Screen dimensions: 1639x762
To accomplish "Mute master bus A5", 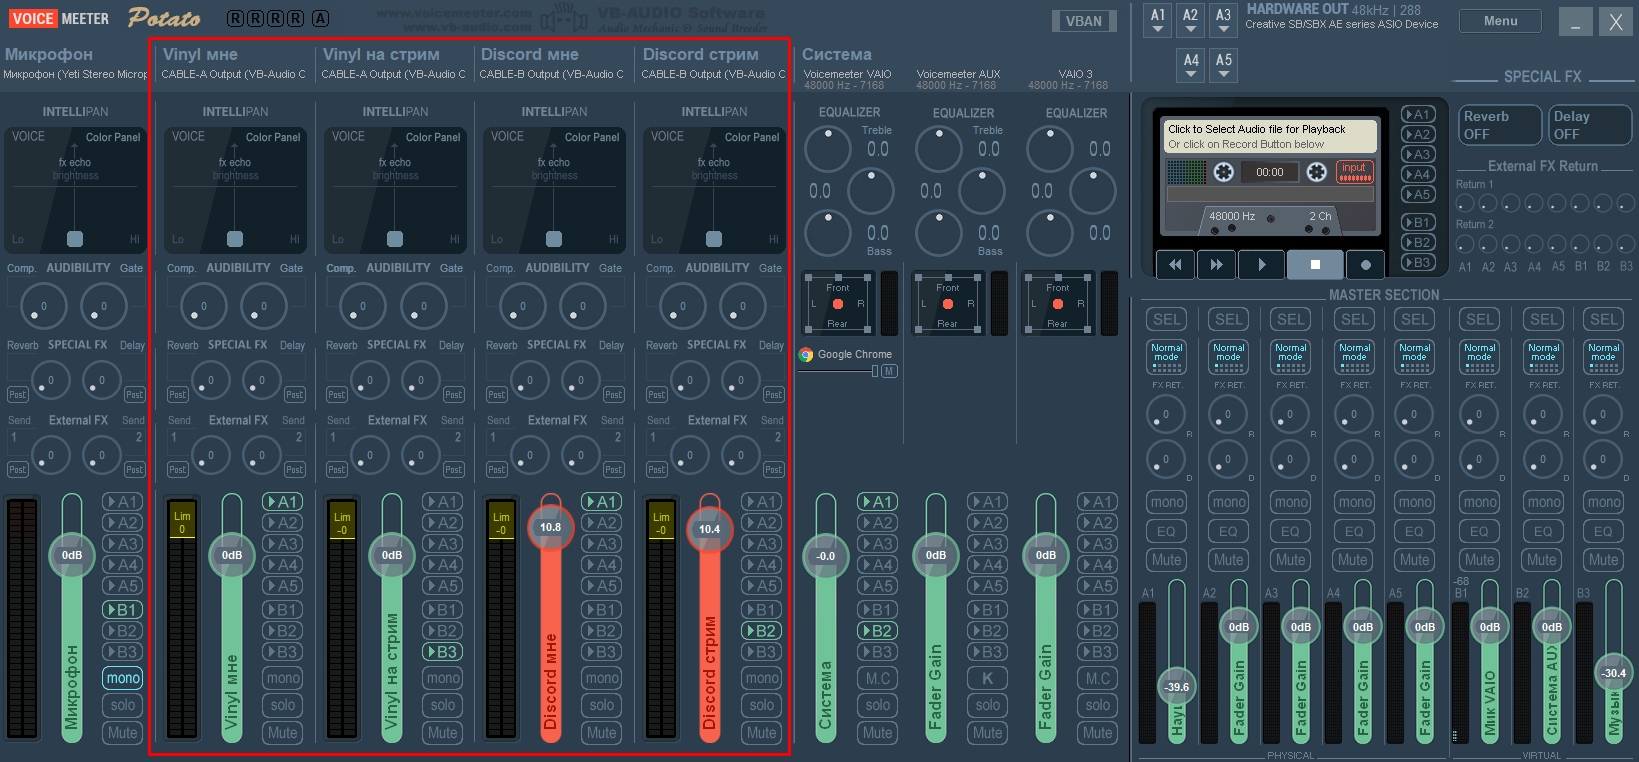I will tap(1415, 560).
